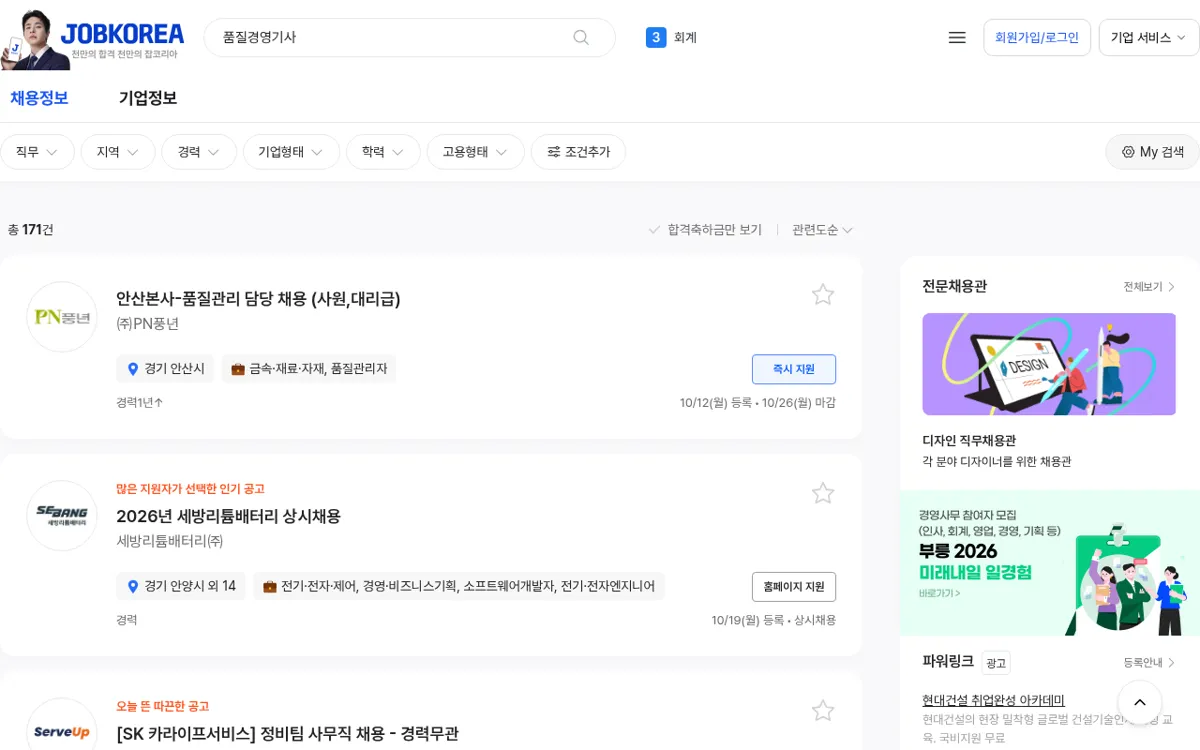Open 파워링크 등록안내 link
1200x750 pixels.
tap(1149, 663)
